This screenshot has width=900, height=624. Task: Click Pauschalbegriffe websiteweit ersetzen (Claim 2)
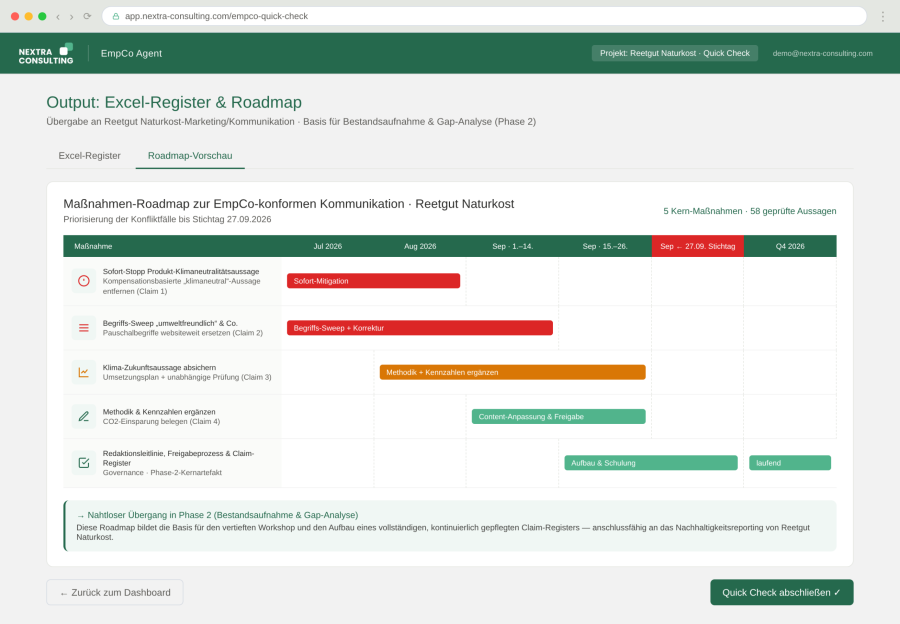pos(183,333)
